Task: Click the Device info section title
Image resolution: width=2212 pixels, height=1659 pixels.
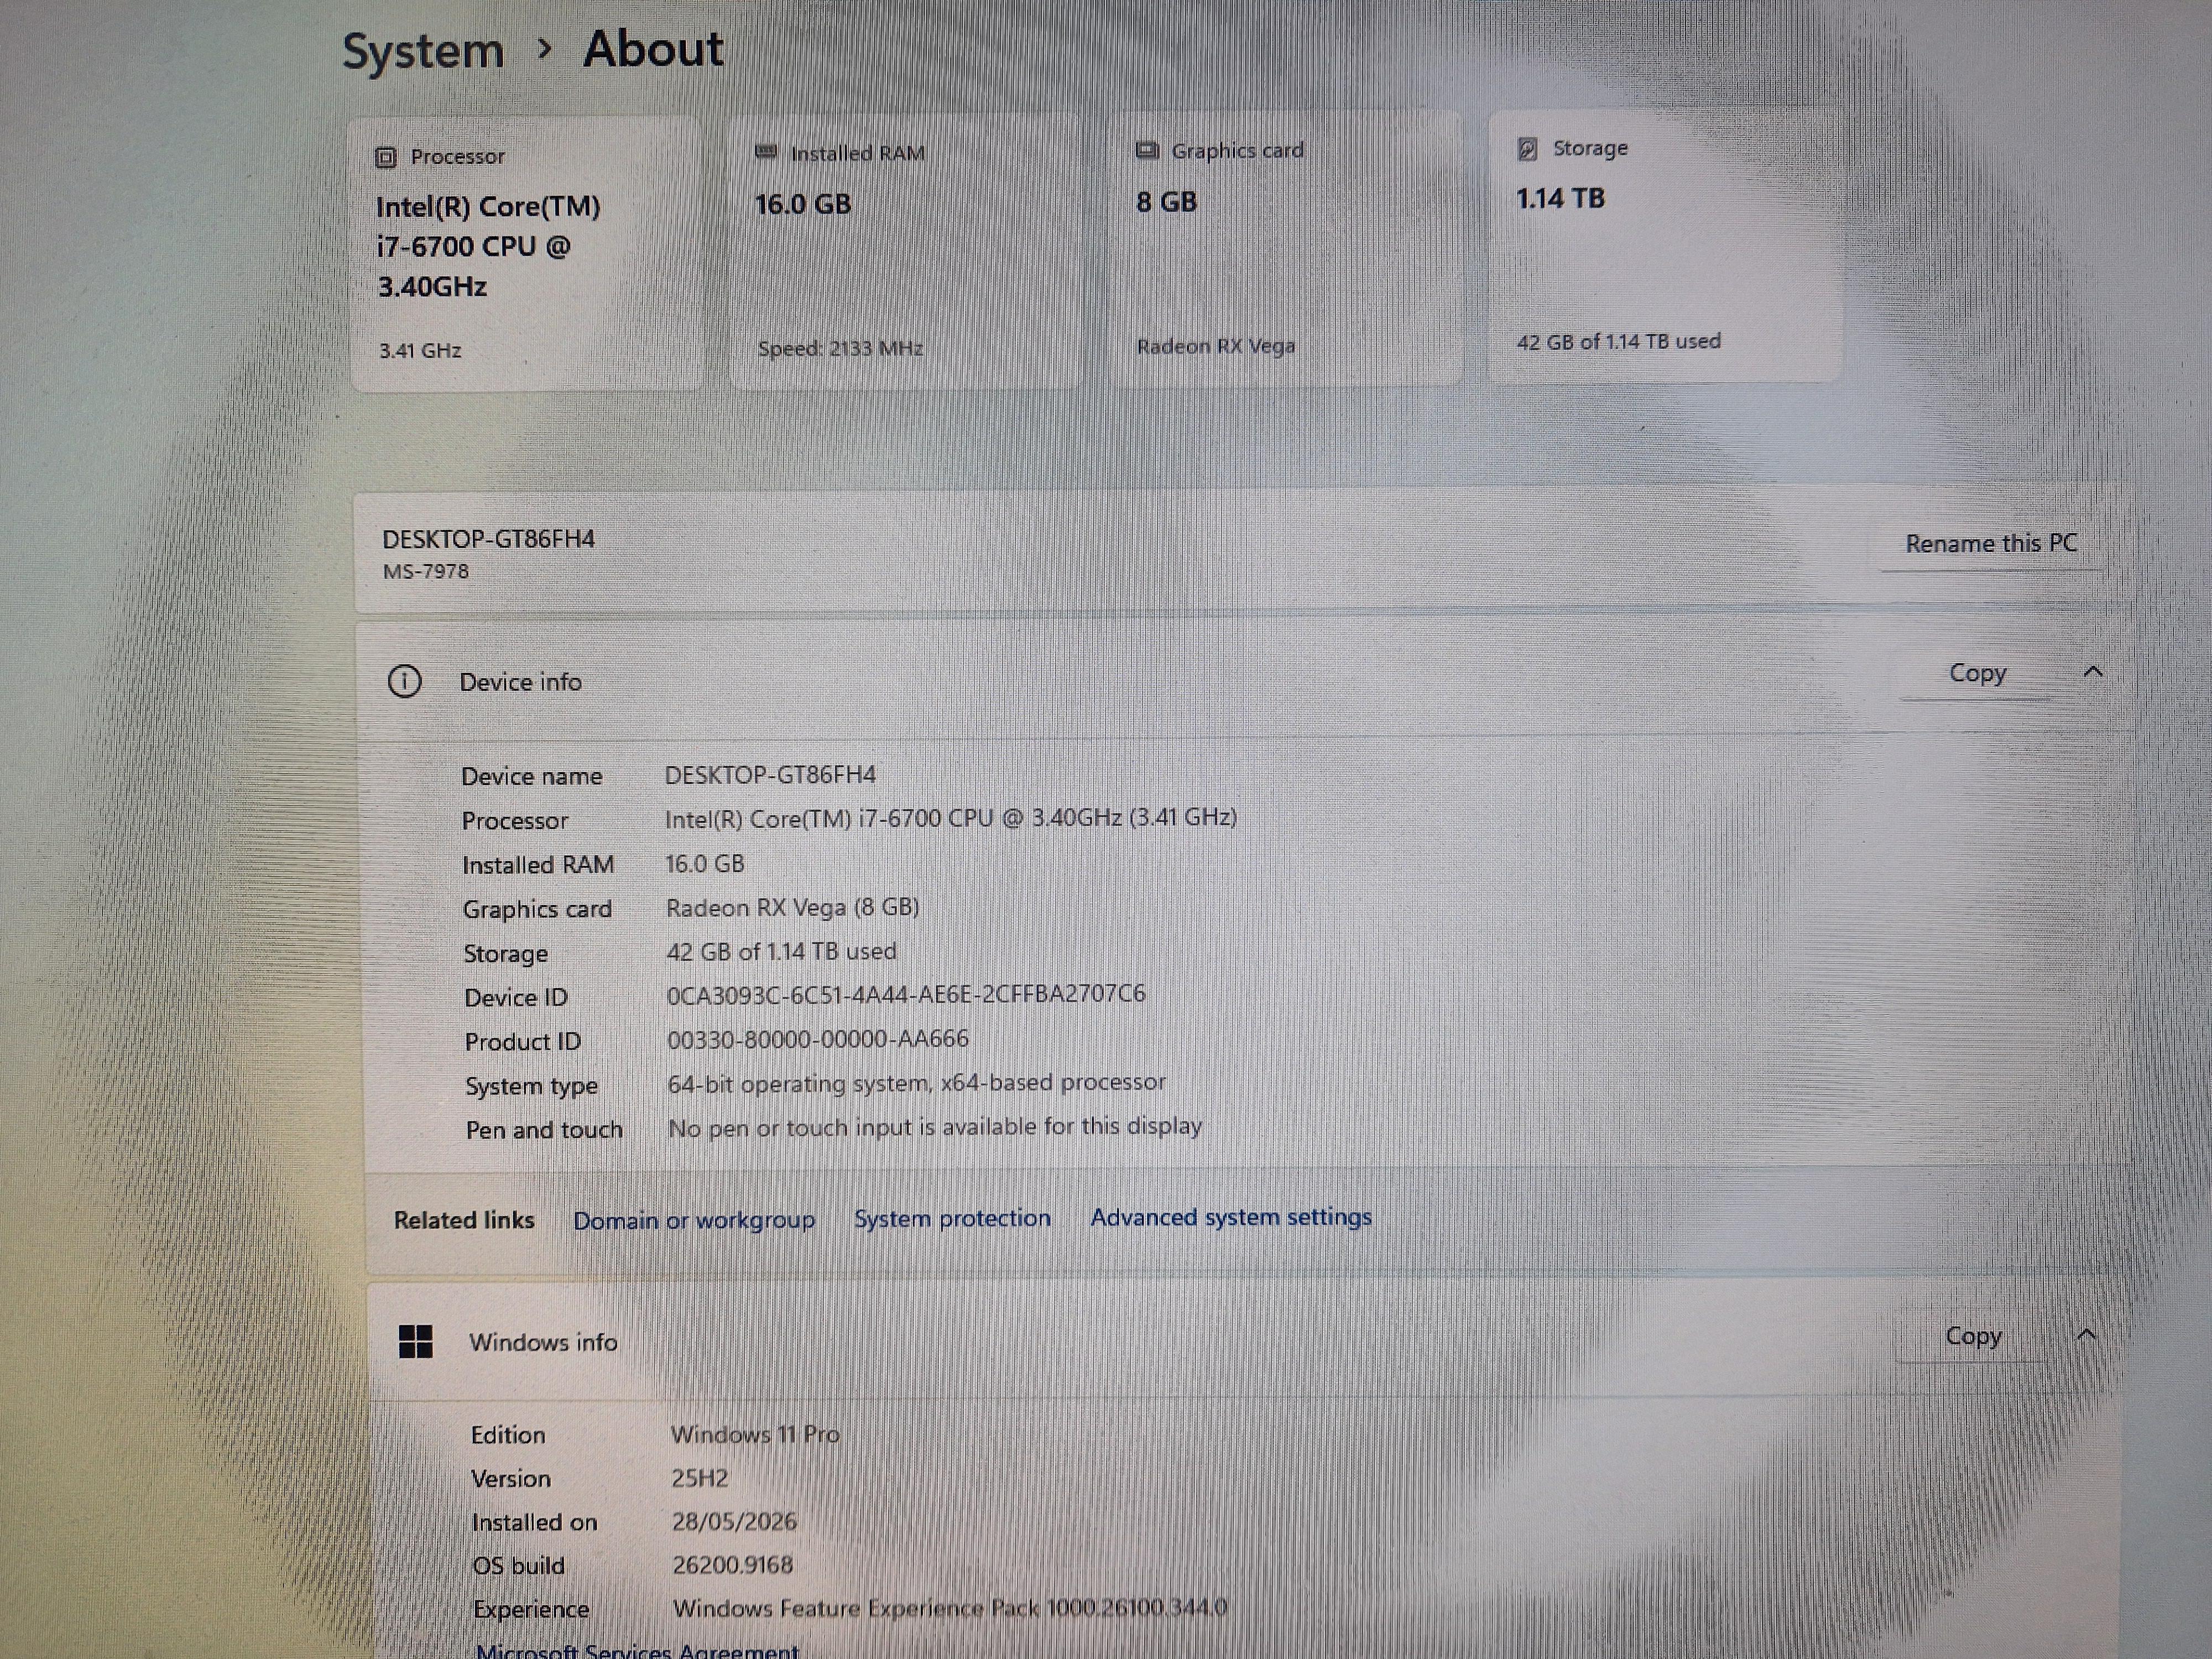Action: click(x=520, y=682)
